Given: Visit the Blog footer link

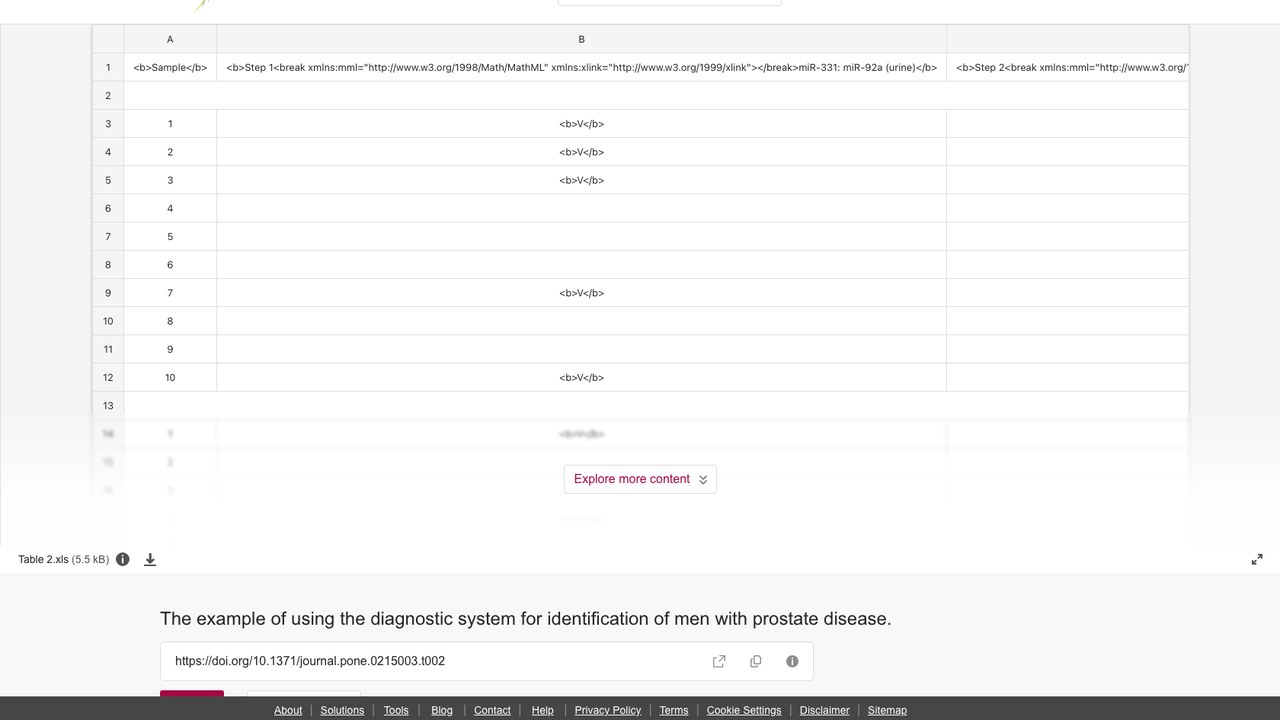Looking at the screenshot, I should [442, 710].
